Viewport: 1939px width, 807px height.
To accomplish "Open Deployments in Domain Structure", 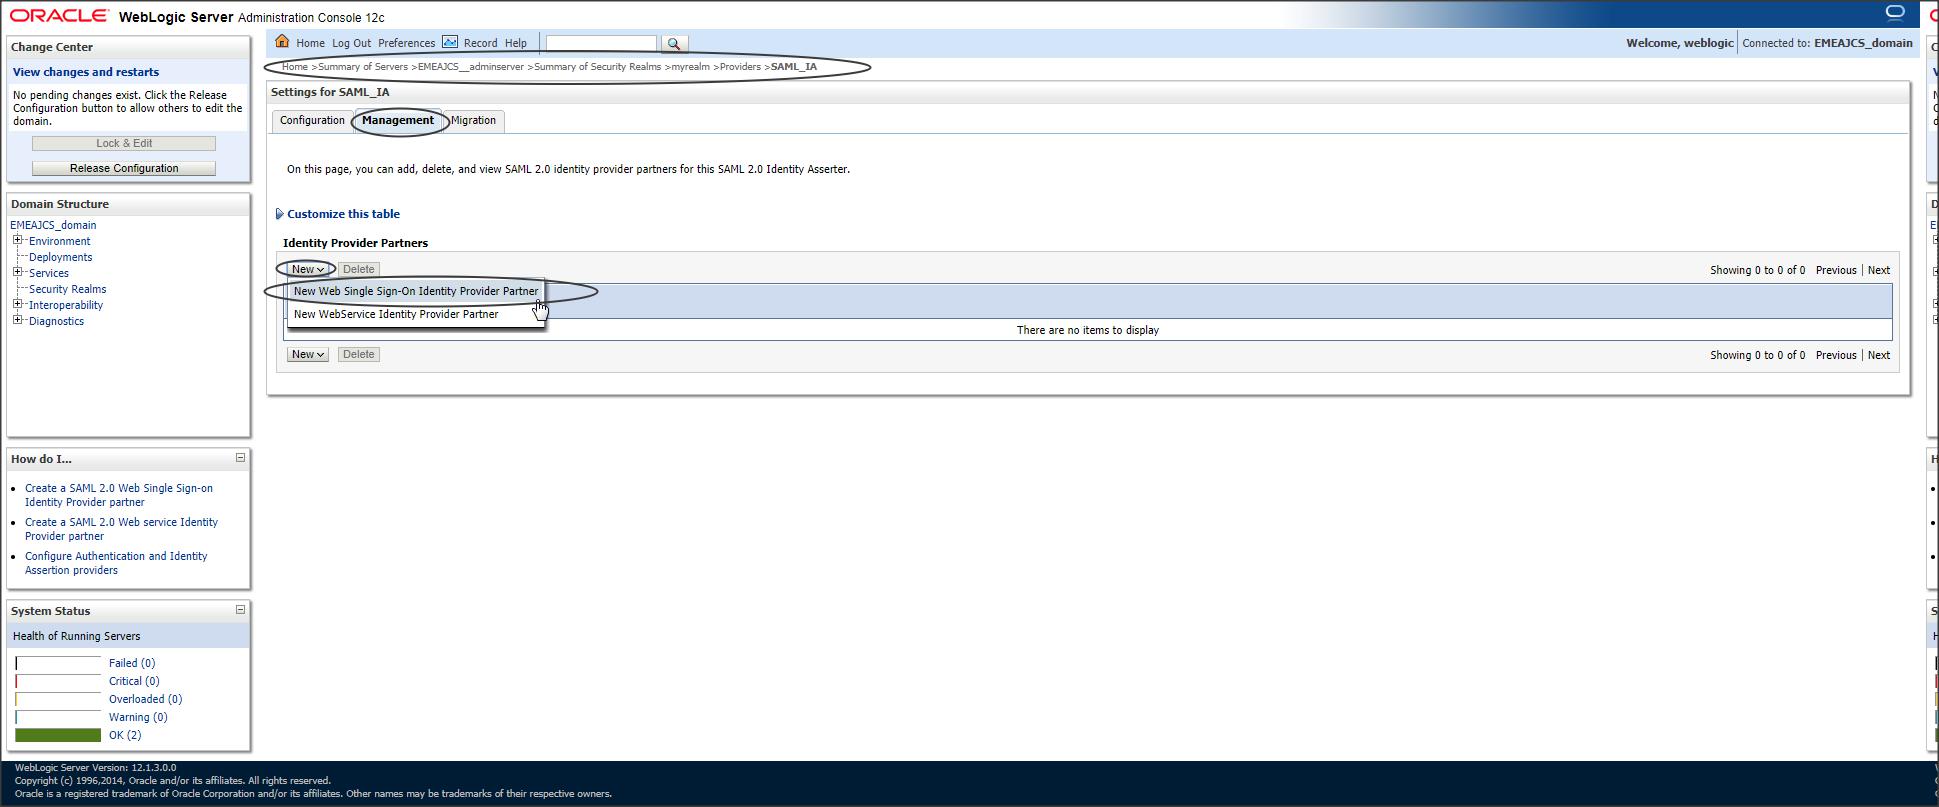I will pos(60,257).
